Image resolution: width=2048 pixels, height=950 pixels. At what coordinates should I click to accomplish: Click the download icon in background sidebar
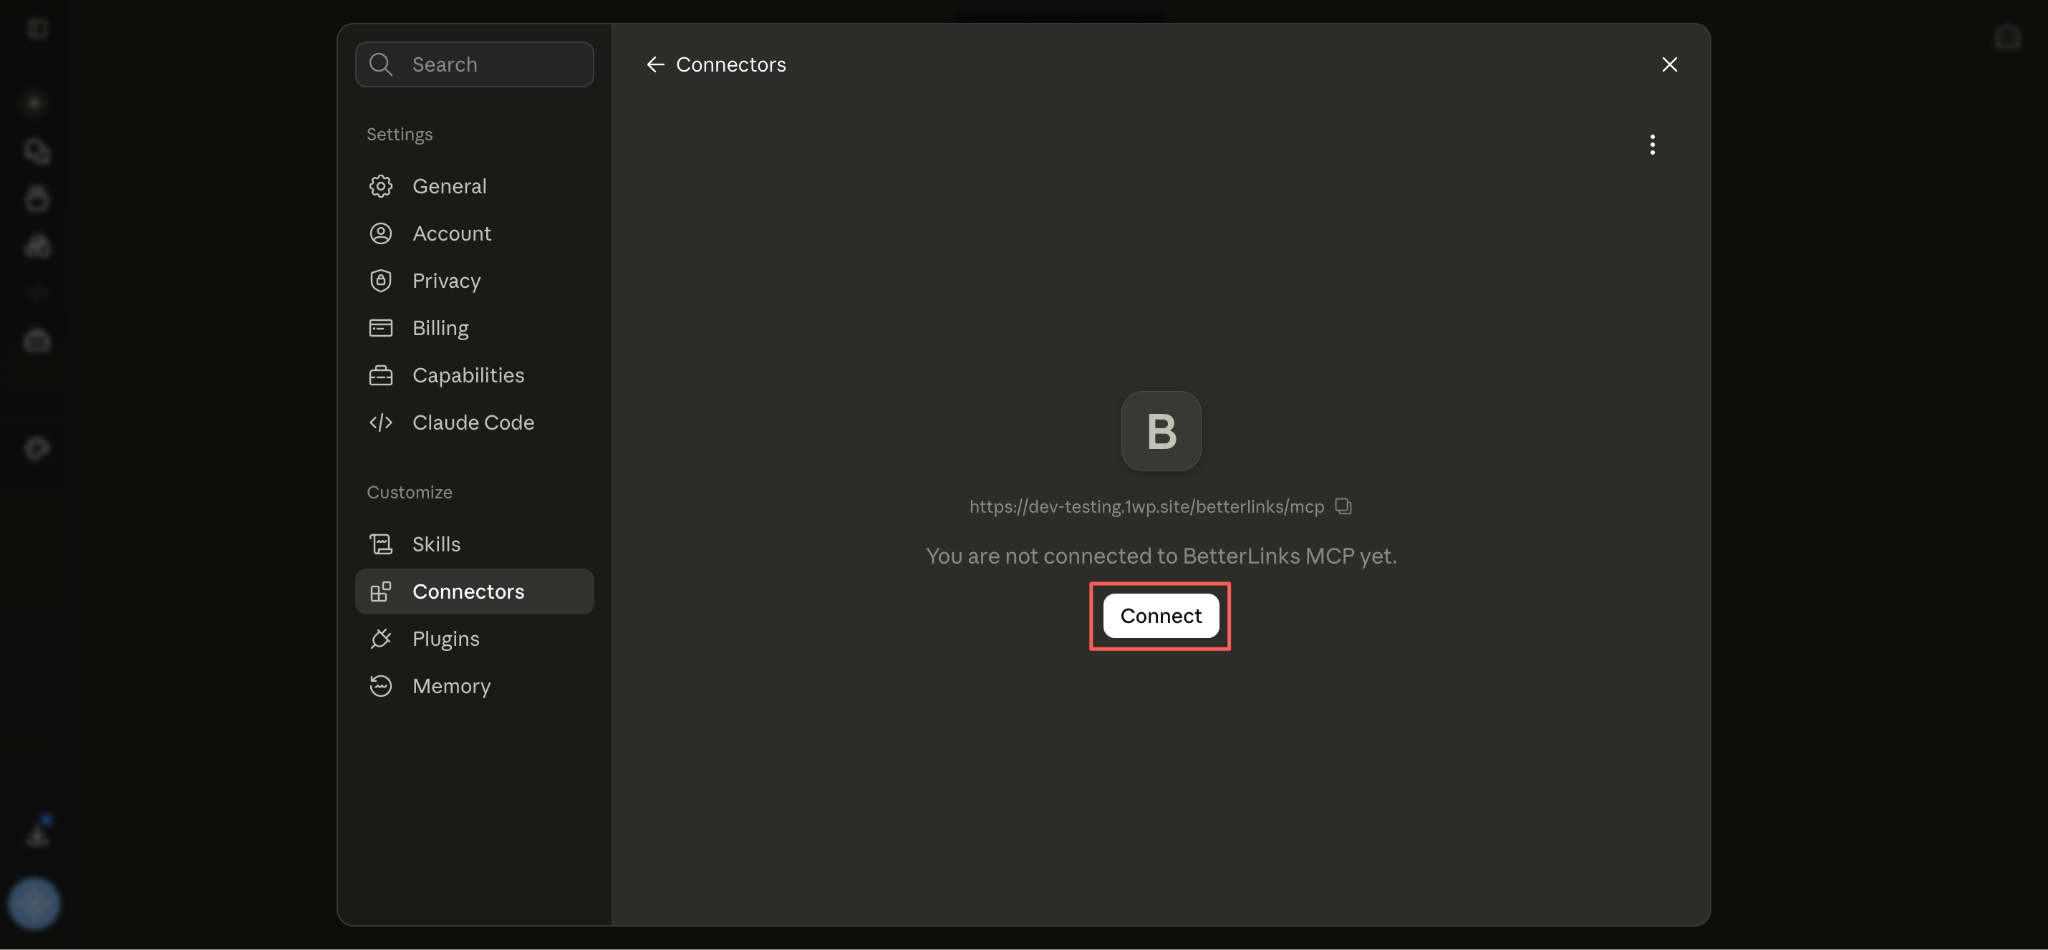tap(38, 832)
